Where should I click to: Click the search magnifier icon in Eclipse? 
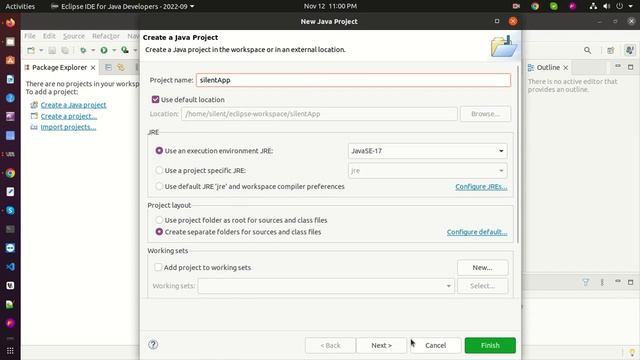[x=587, y=50]
